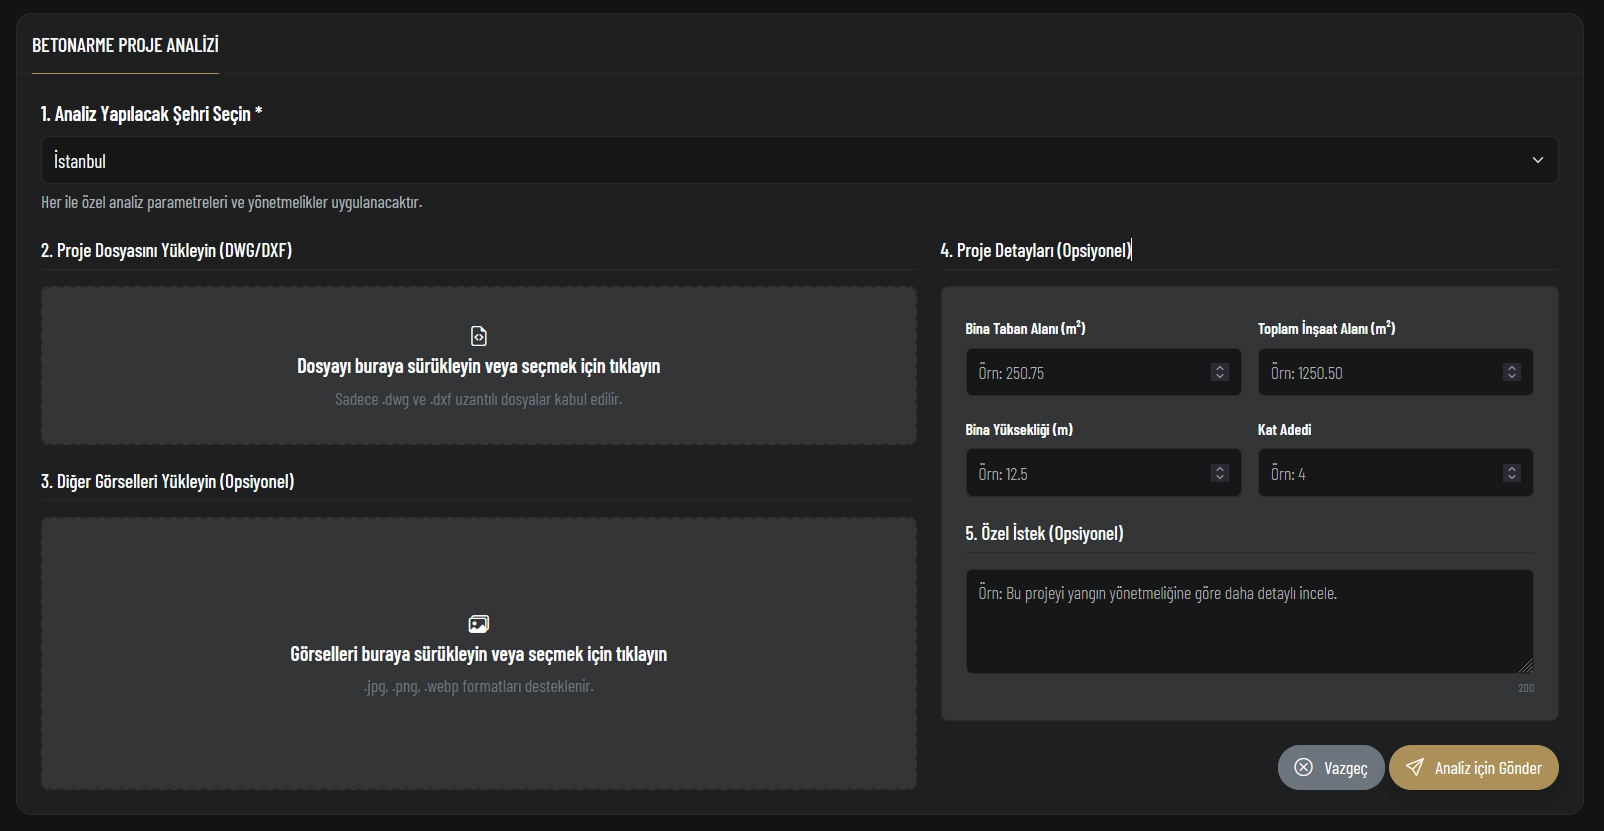1604x831 pixels.
Task: Click the Kat Adedi stepper arrows
Action: click(1511, 473)
